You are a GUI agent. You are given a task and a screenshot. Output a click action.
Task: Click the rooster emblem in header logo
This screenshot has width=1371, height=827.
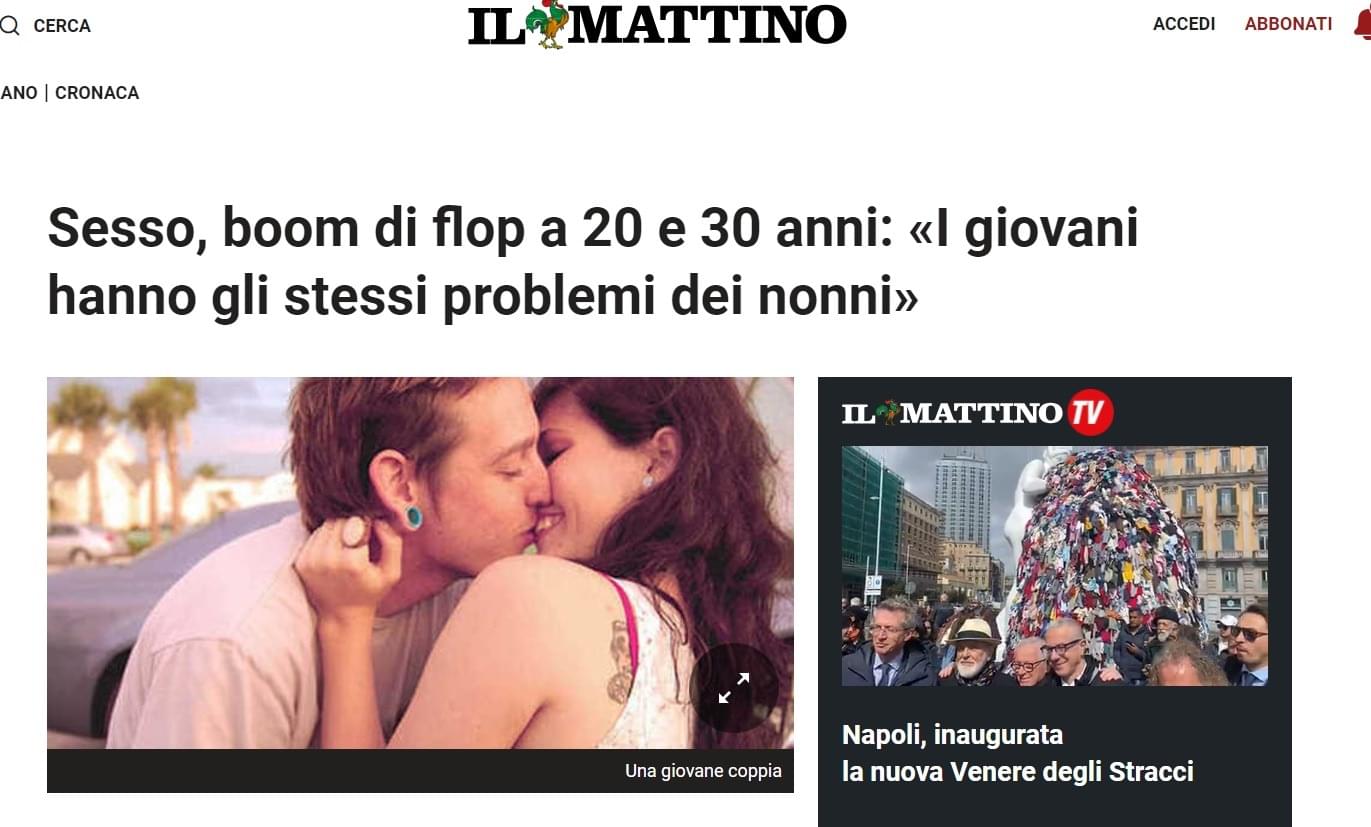coord(547,23)
